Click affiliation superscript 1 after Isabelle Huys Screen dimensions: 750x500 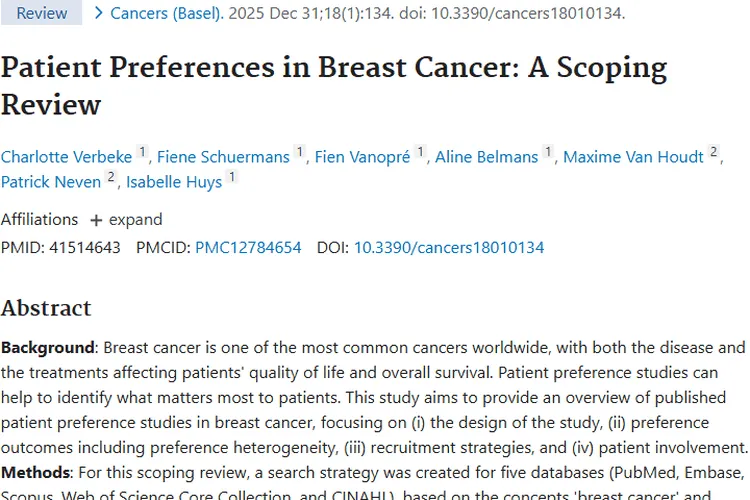coord(232,177)
